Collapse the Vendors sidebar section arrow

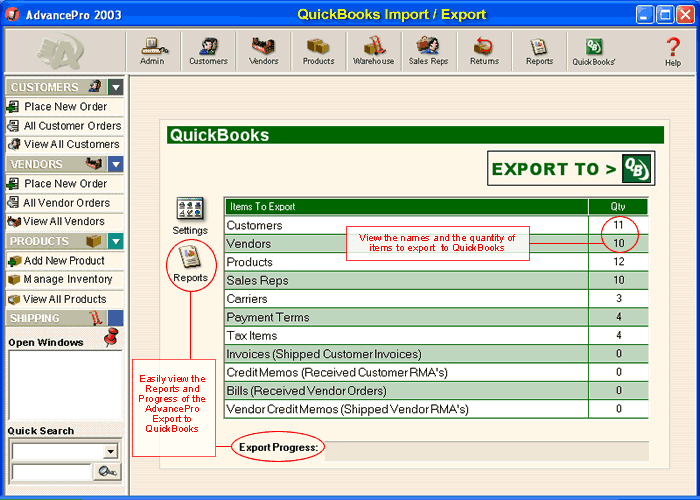[116, 164]
